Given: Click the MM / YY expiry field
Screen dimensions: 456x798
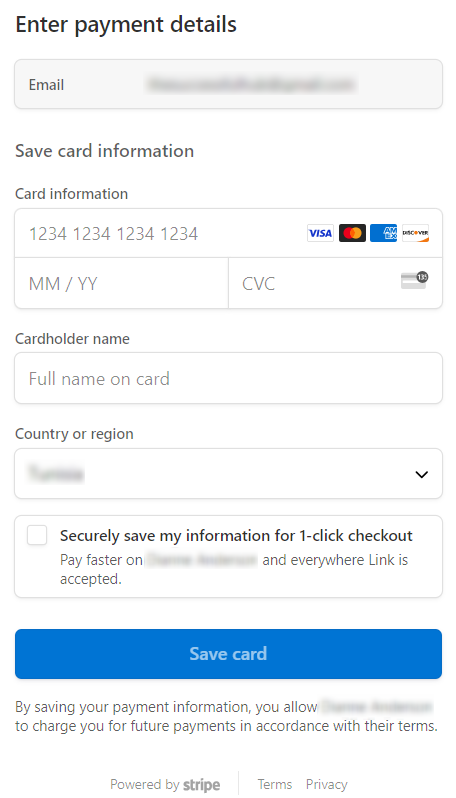Looking at the screenshot, I should point(122,283).
